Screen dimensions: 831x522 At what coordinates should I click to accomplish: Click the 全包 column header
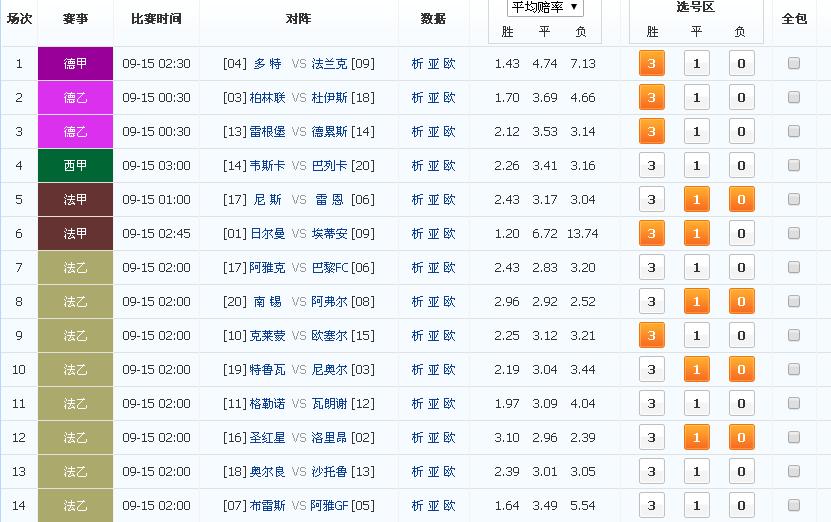(794, 19)
